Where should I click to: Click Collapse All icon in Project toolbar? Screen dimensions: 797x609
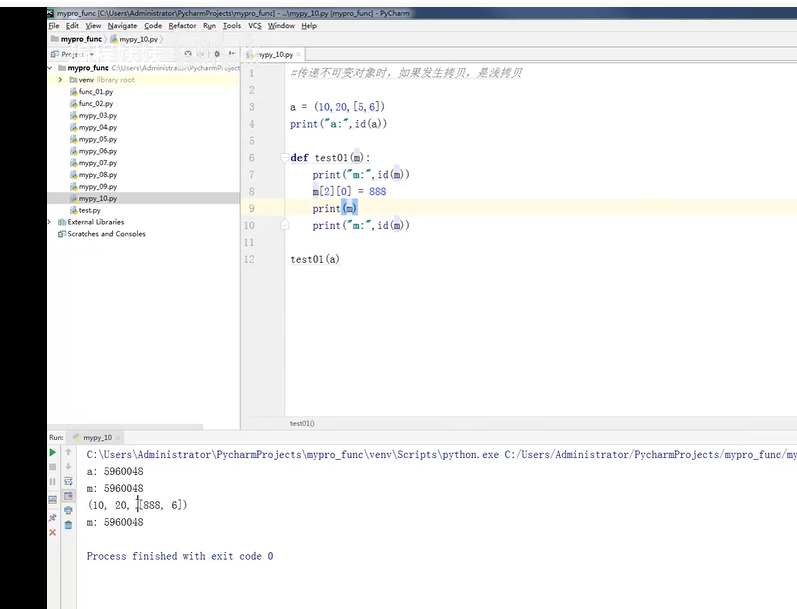tap(202, 54)
